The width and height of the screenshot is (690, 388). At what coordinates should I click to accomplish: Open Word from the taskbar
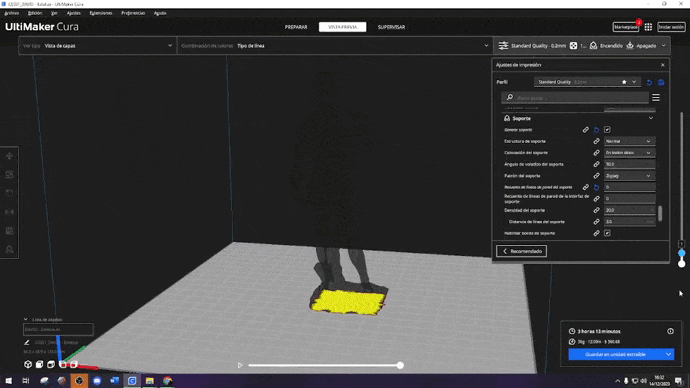(114, 381)
